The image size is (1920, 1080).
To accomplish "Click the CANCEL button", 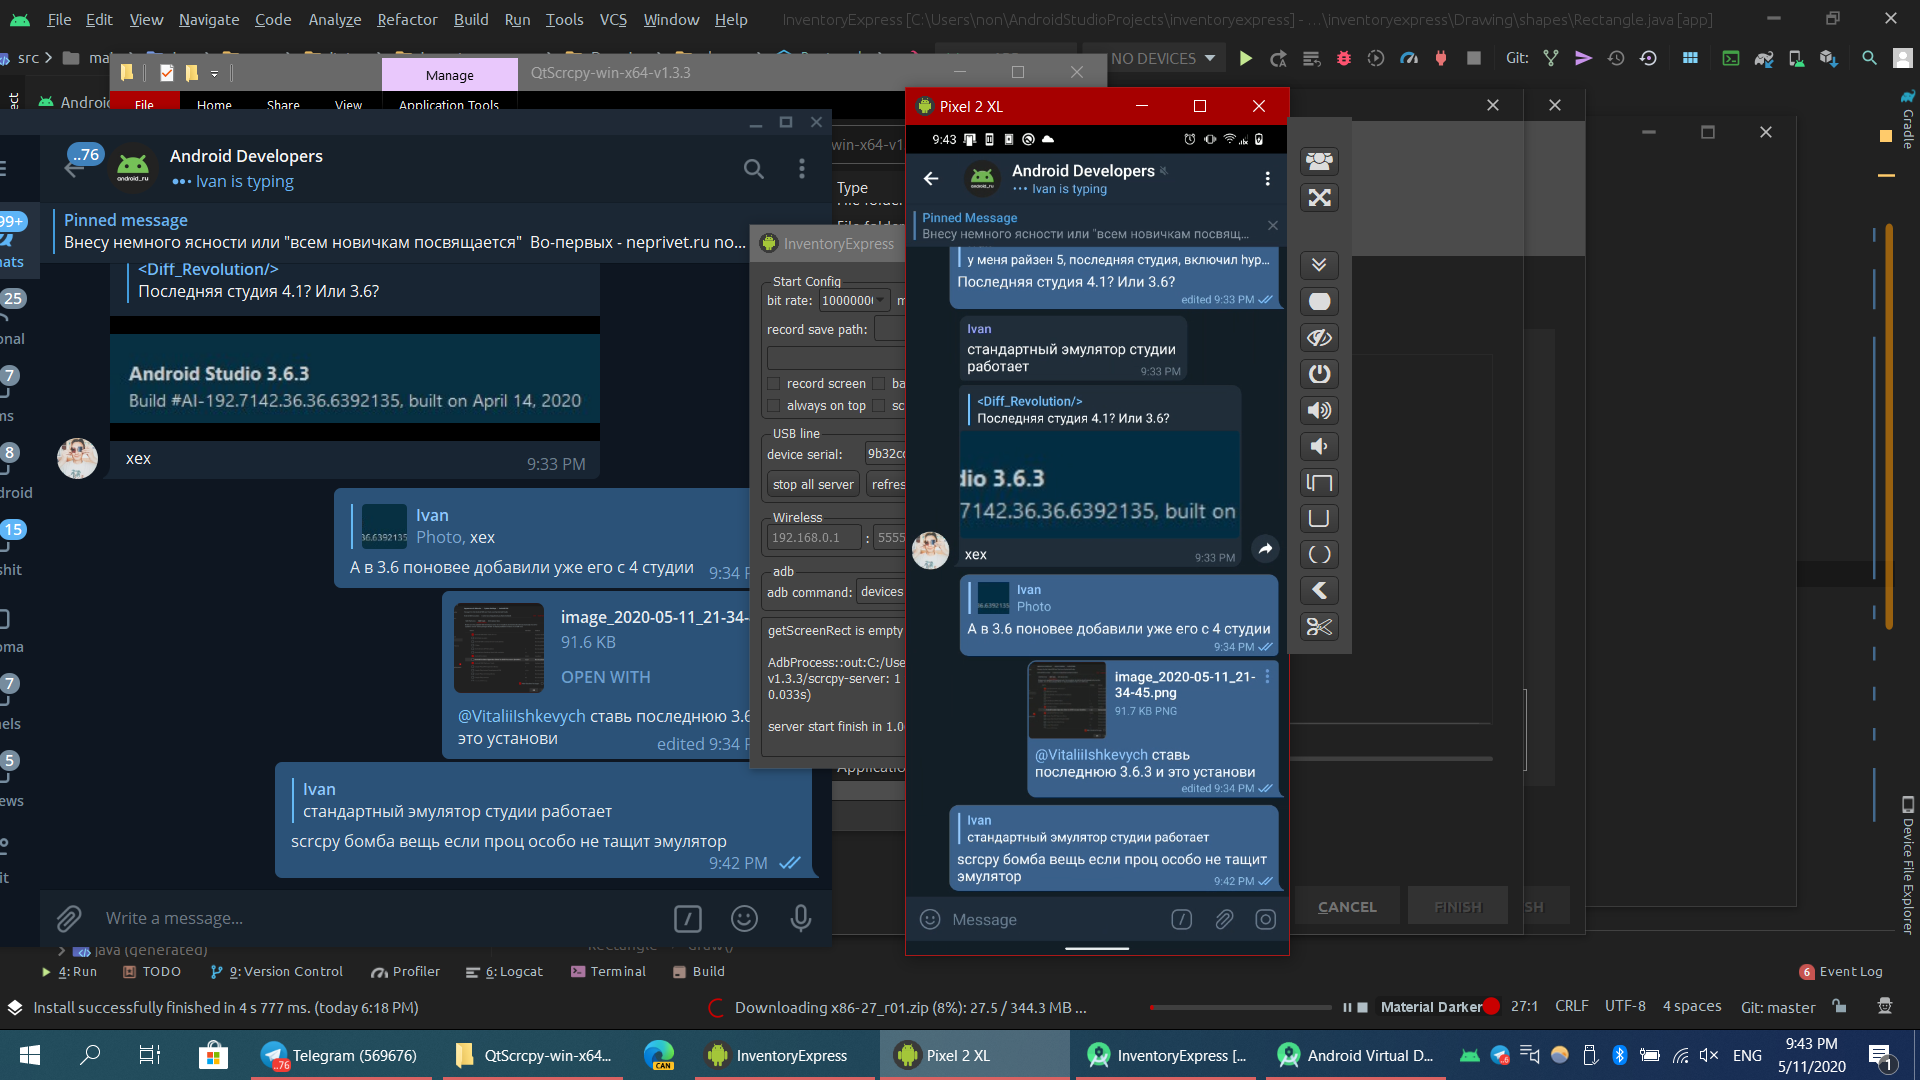I will tap(1347, 907).
